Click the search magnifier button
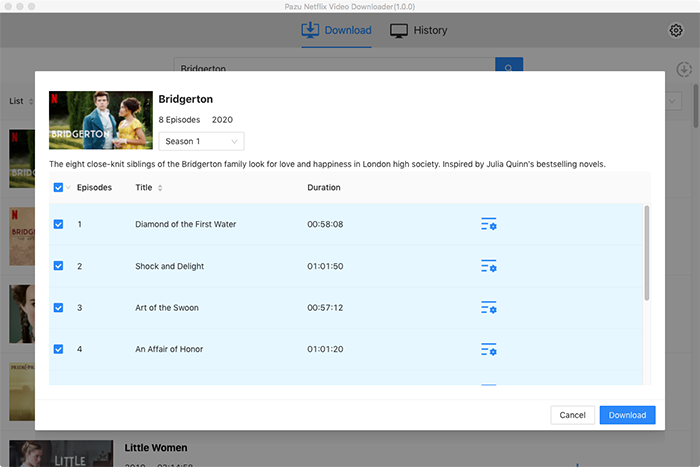 pos(509,65)
